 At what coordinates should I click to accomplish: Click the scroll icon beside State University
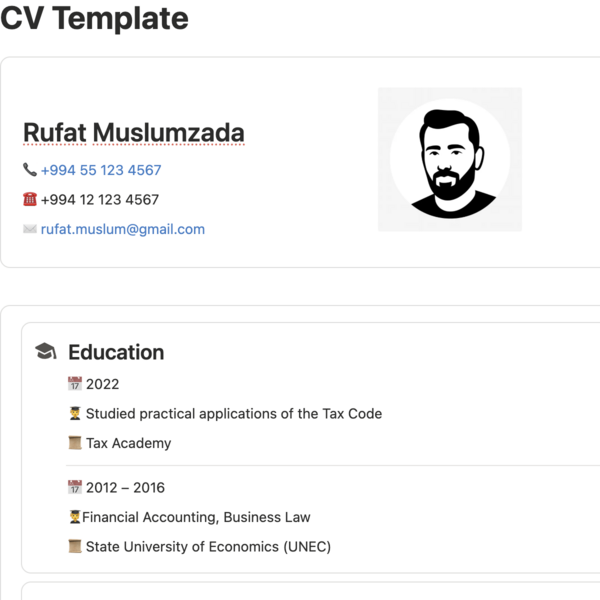(x=74, y=547)
